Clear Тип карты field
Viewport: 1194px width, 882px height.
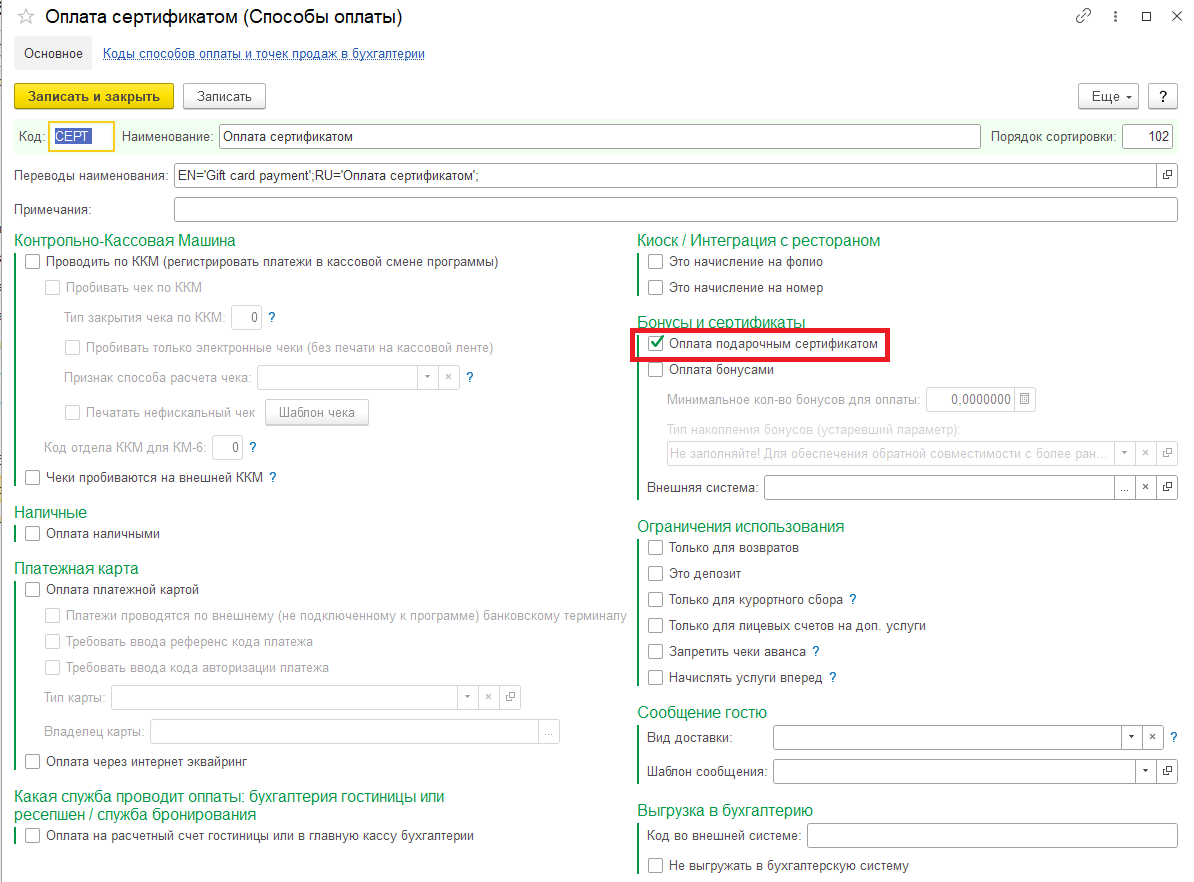(x=489, y=697)
